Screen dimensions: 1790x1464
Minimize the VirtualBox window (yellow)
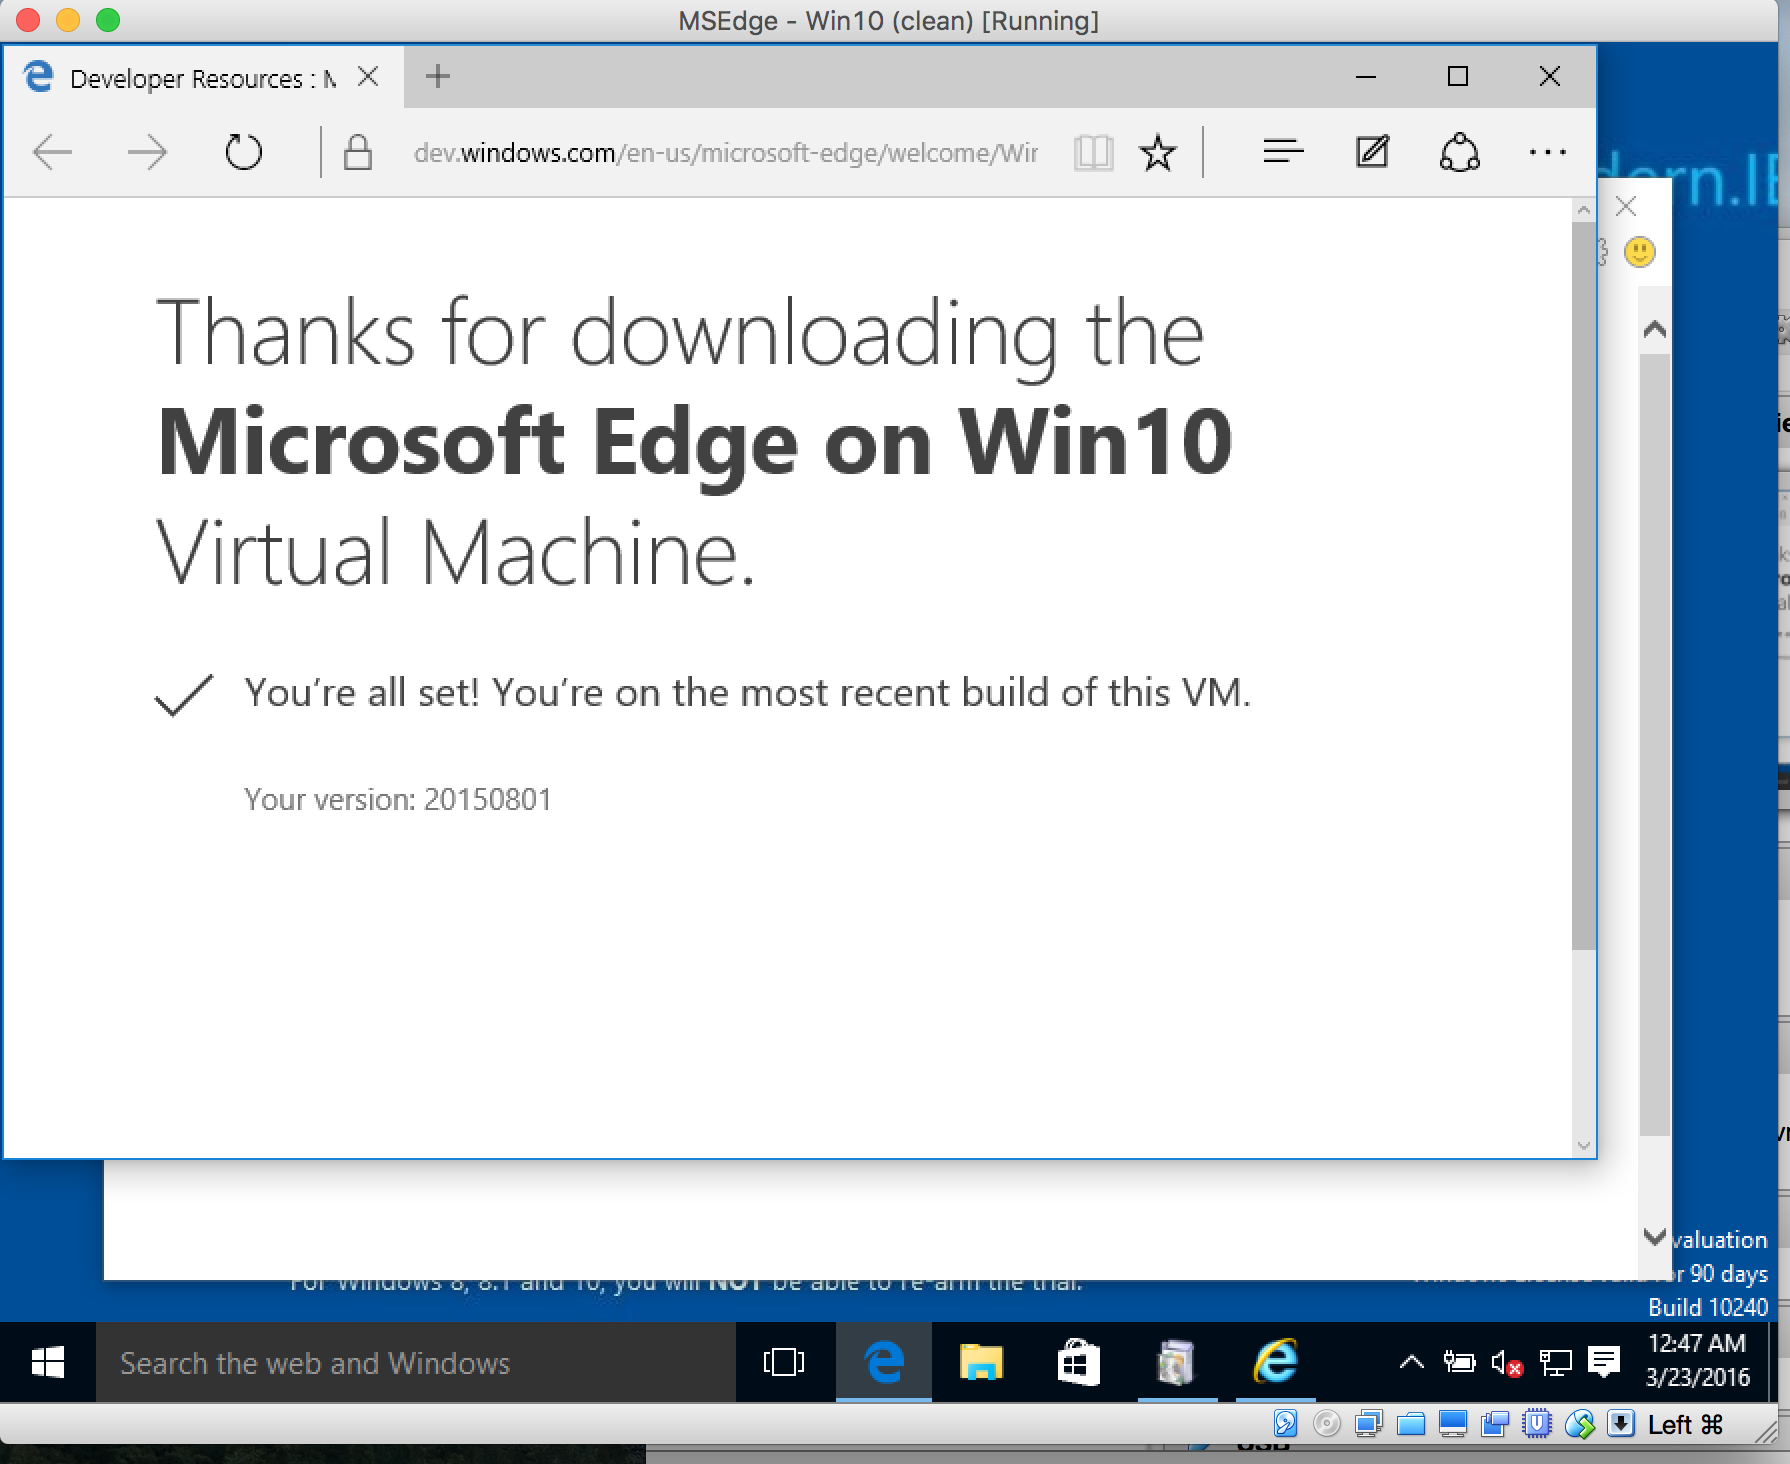pyautogui.click(x=68, y=20)
